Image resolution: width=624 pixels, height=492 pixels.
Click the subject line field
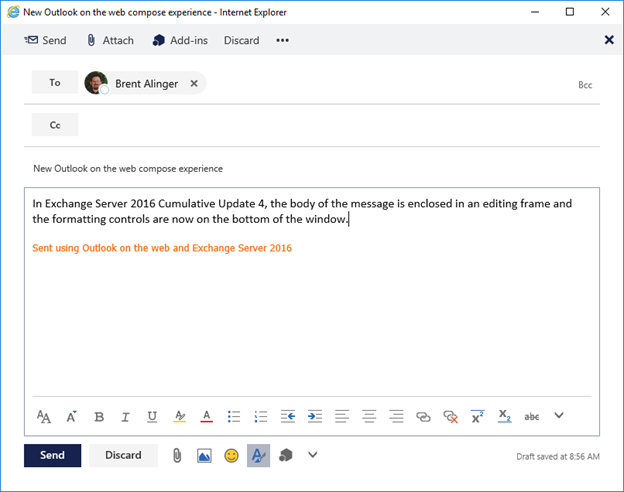point(312,168)
